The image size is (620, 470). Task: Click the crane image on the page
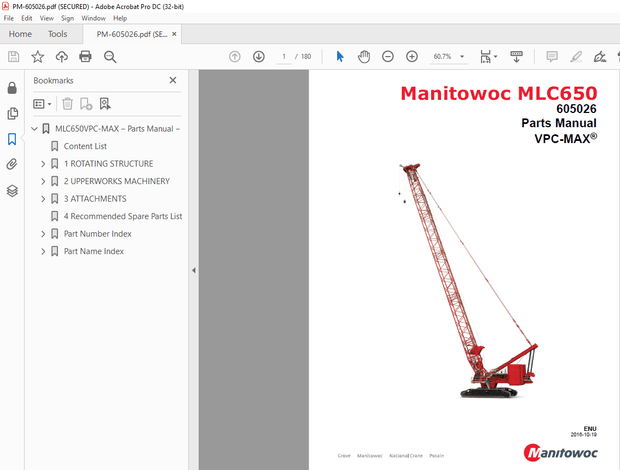click(468, 280)
